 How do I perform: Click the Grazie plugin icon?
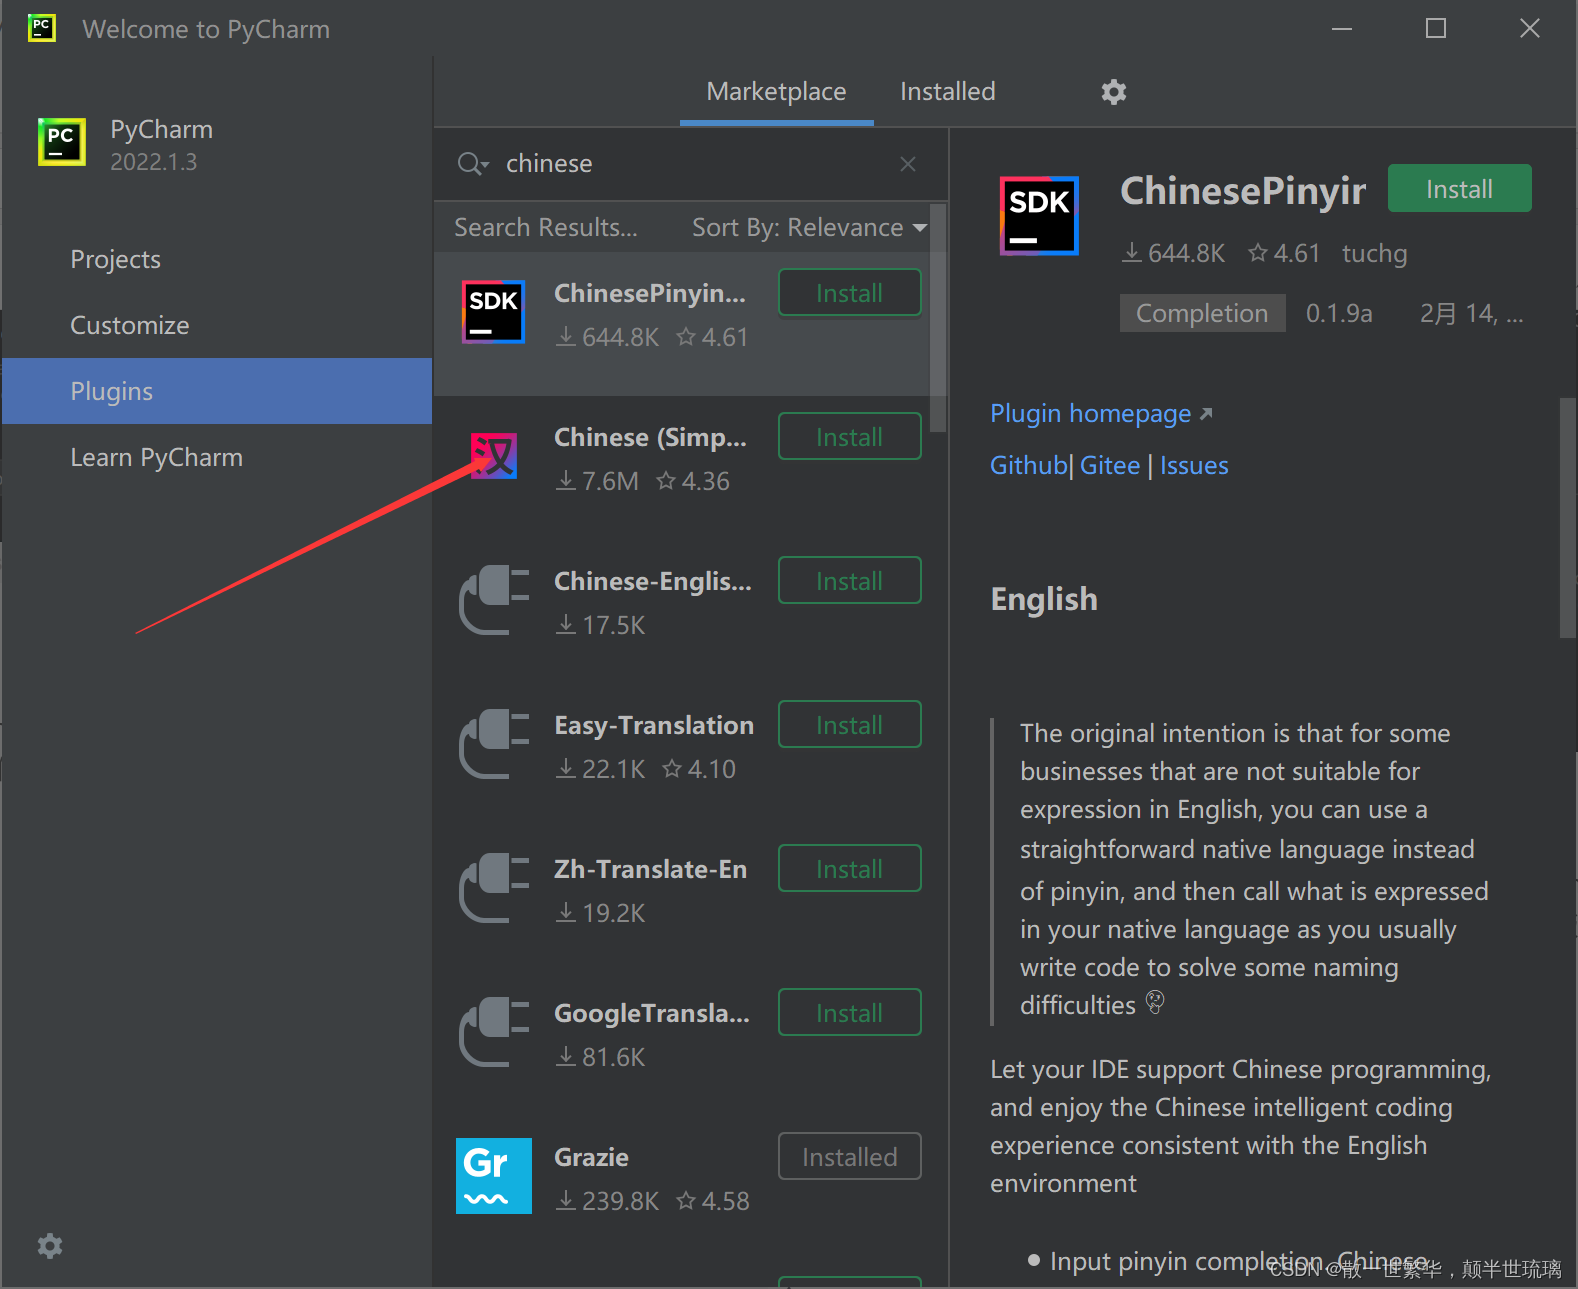coord(494,1176)
